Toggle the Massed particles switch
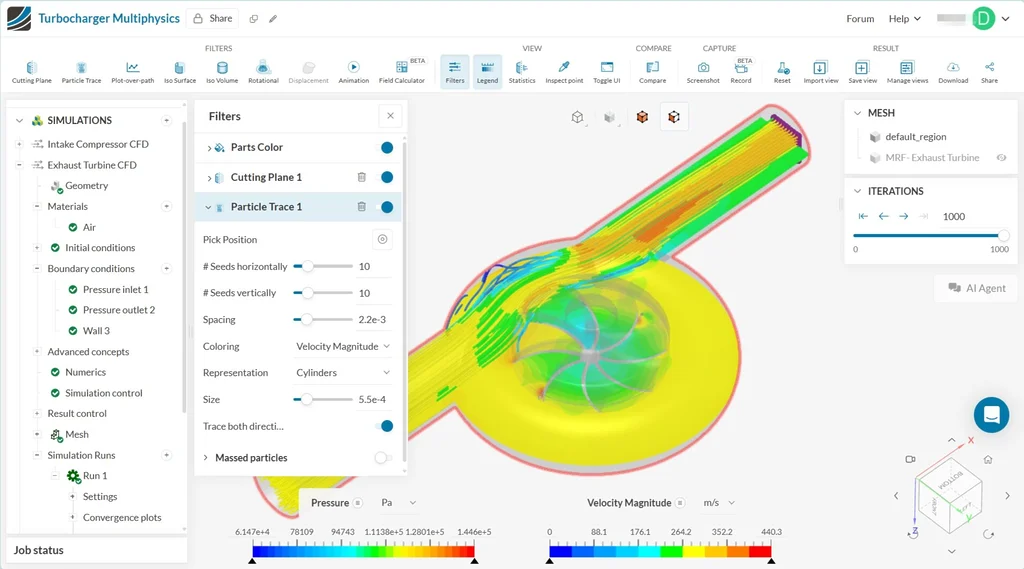This screenshot has width=1024, height=569. pos(382,458)
